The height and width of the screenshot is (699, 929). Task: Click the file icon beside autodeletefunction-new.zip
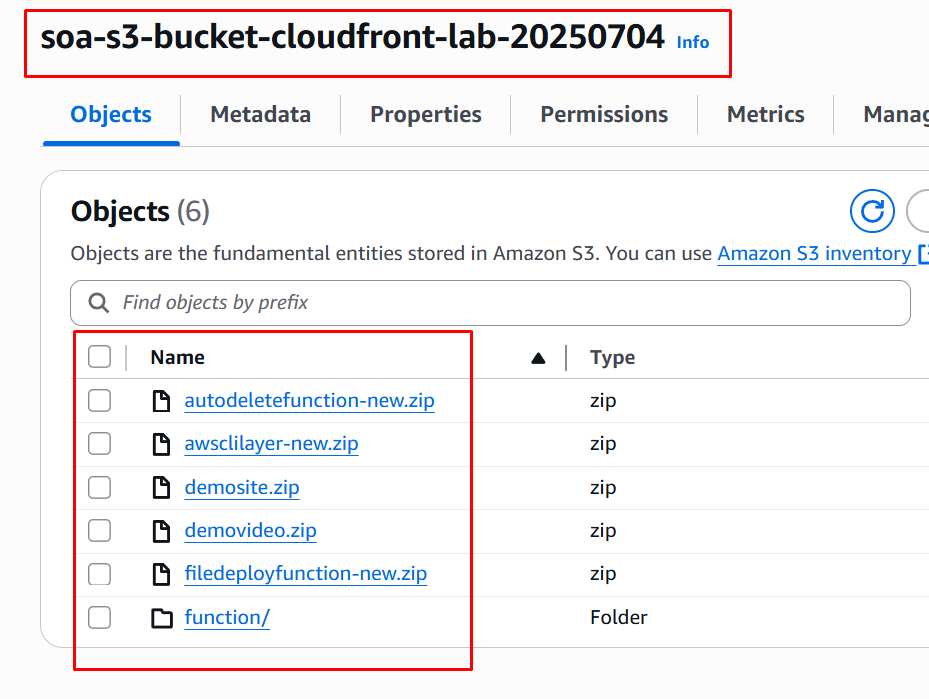(161, 401)
